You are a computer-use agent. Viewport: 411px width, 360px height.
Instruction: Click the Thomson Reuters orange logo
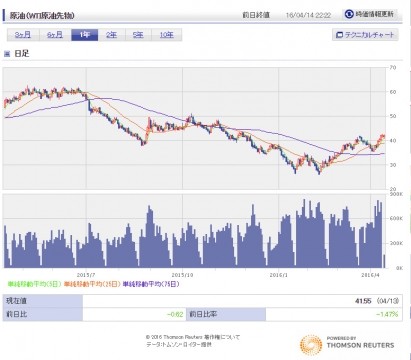pos(311,345)
